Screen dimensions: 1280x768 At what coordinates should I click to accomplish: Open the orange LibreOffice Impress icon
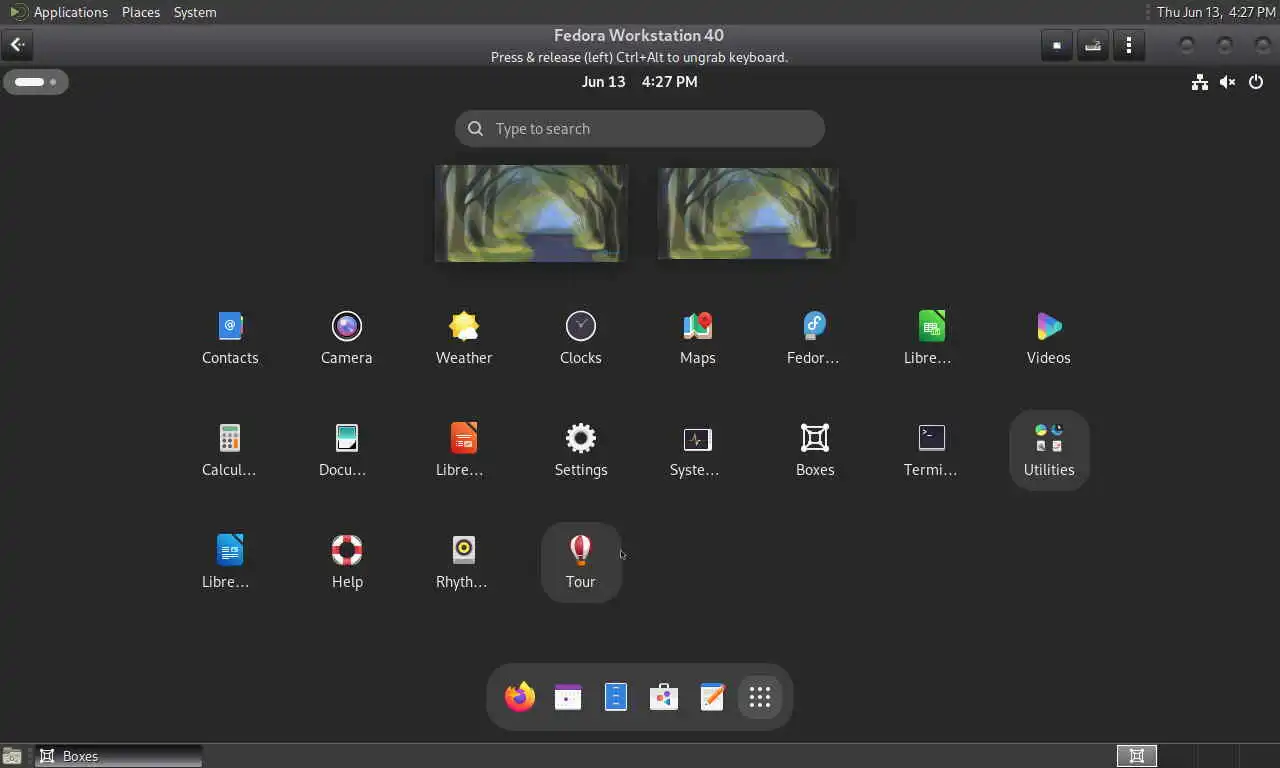point(464,449)
